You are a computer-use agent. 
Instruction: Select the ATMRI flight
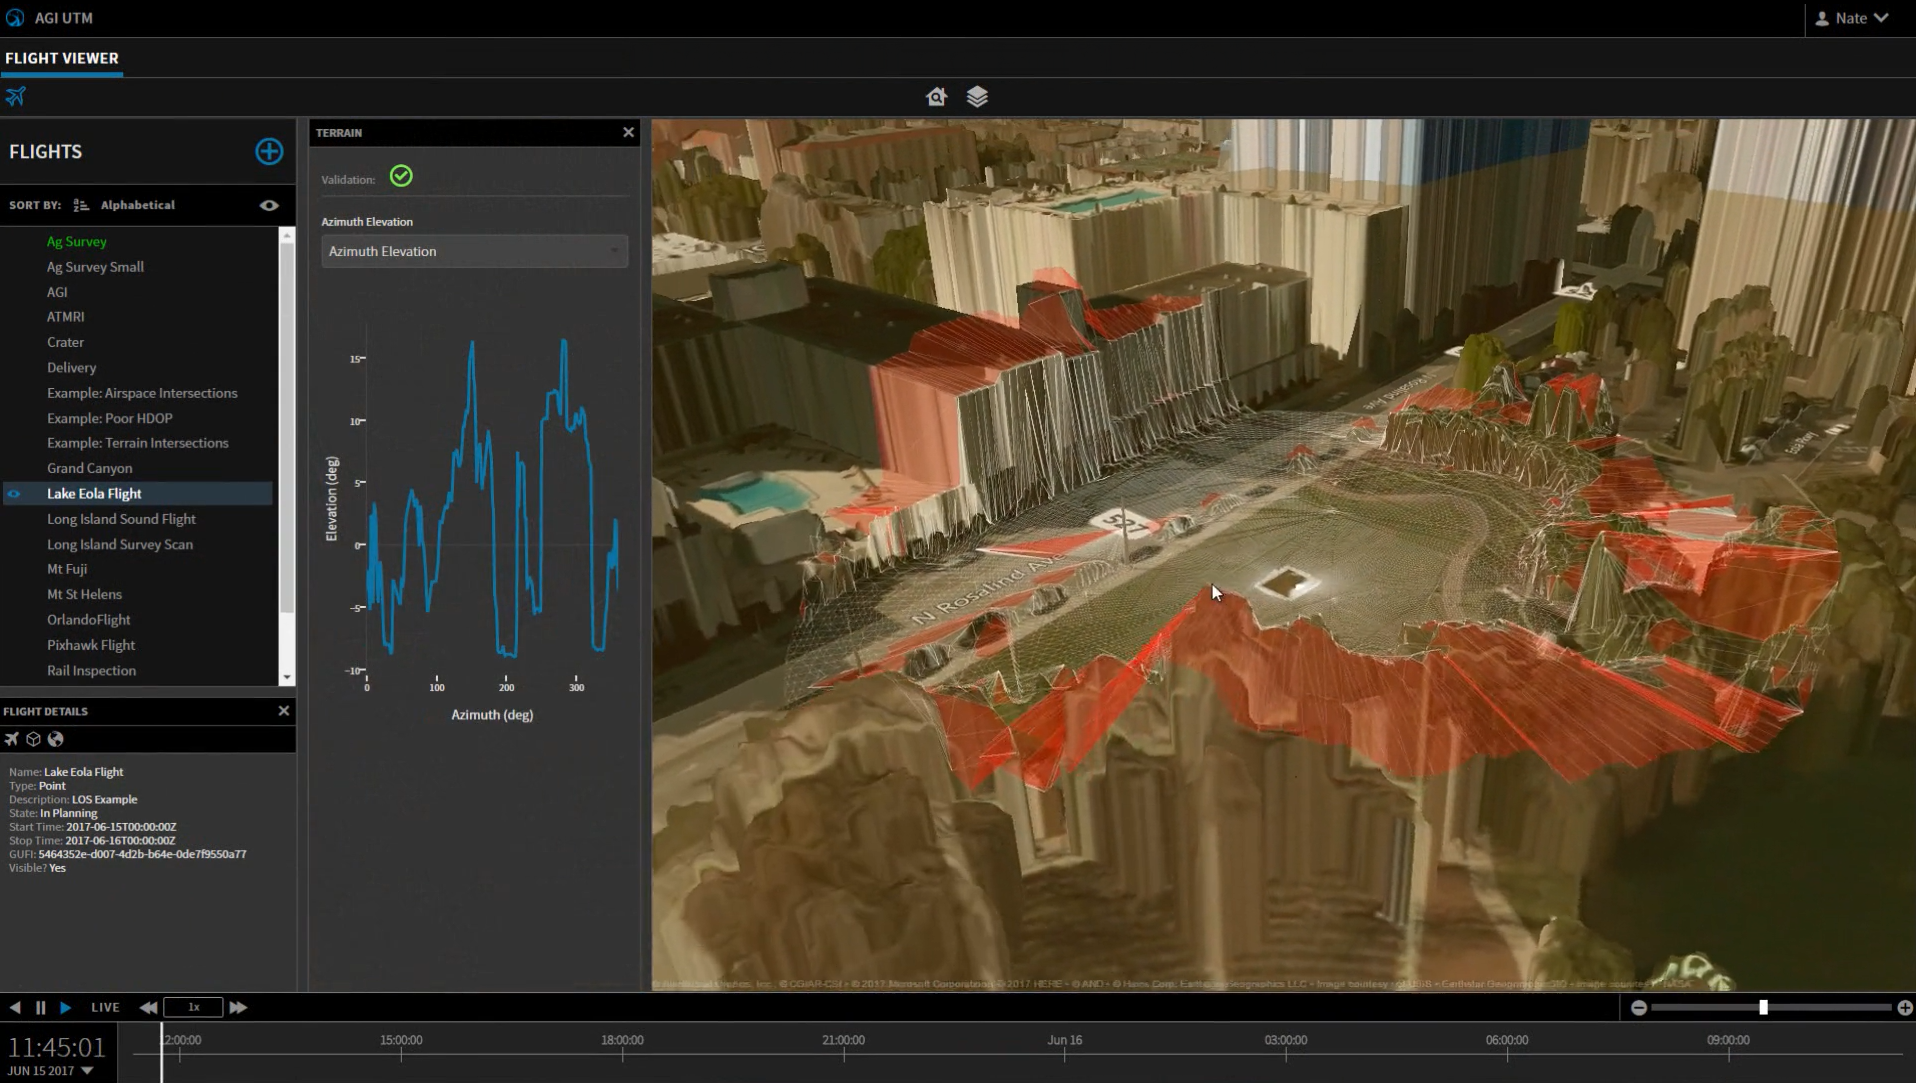[x=65, y=316]
